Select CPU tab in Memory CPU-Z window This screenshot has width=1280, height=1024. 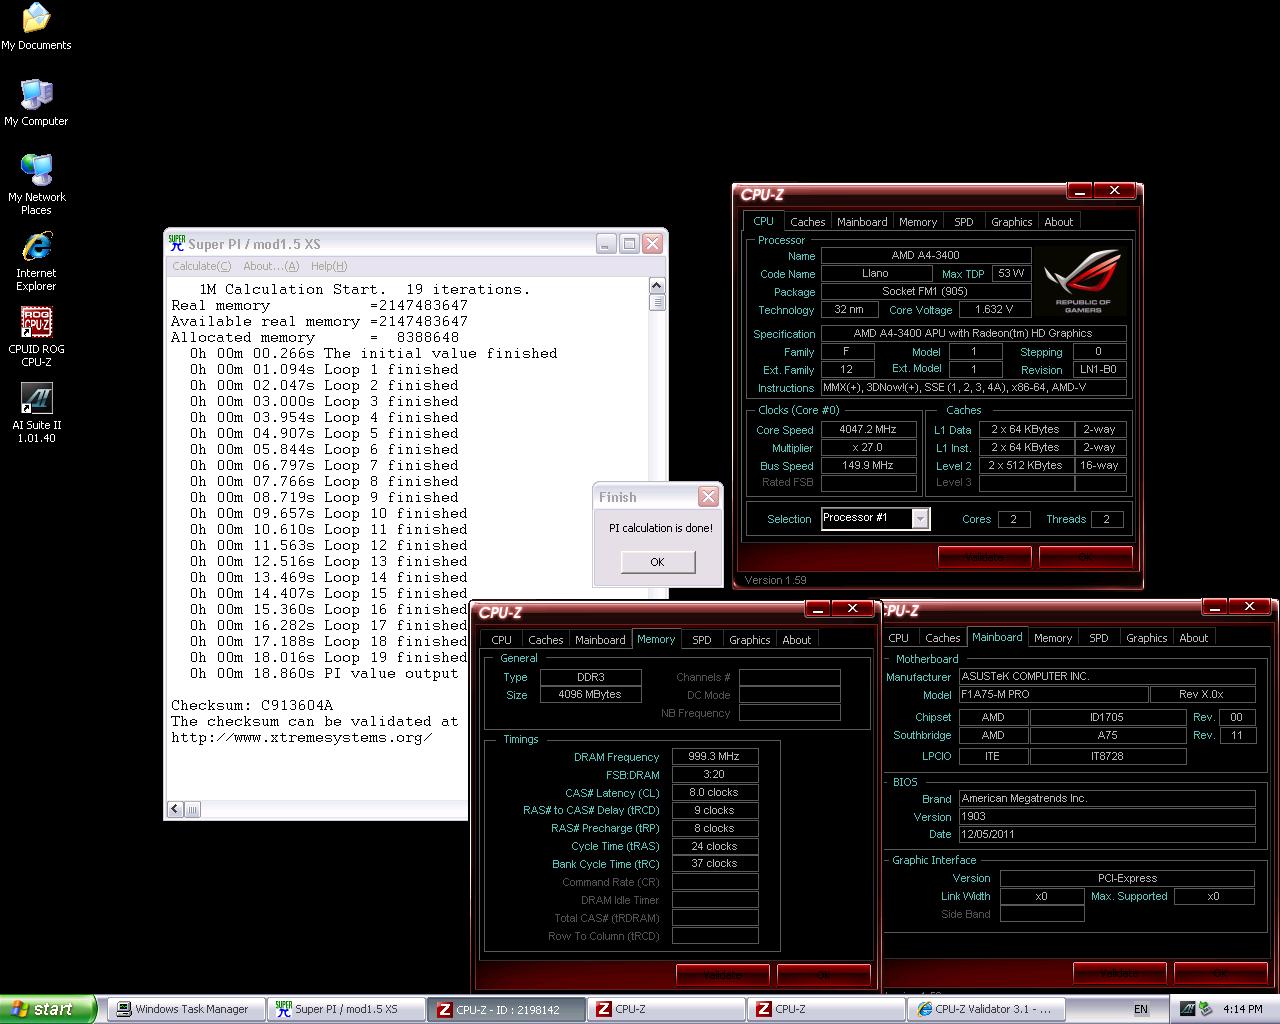(x=501, y=640)
